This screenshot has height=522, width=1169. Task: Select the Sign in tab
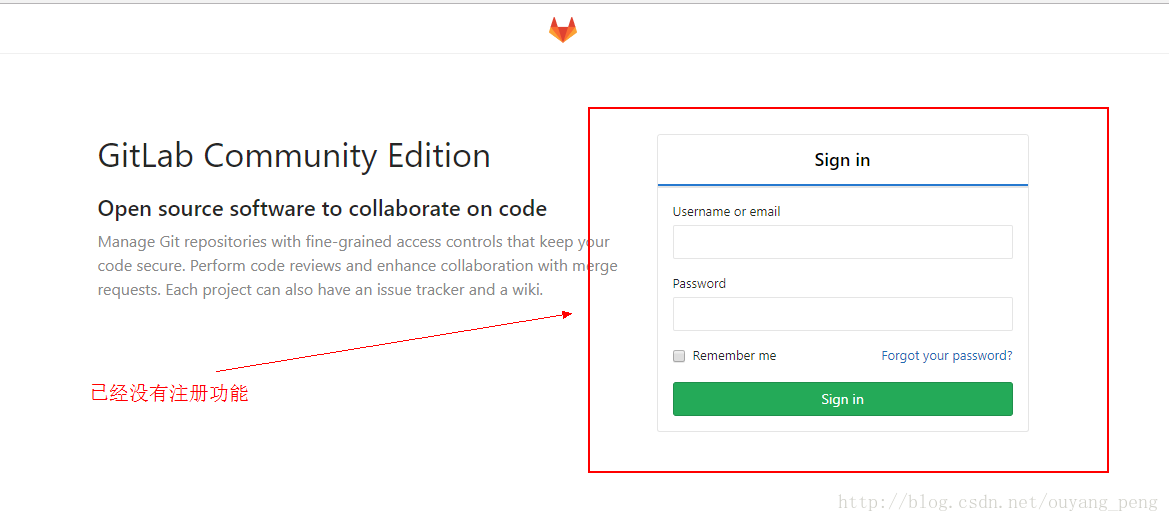coord(842,160)
